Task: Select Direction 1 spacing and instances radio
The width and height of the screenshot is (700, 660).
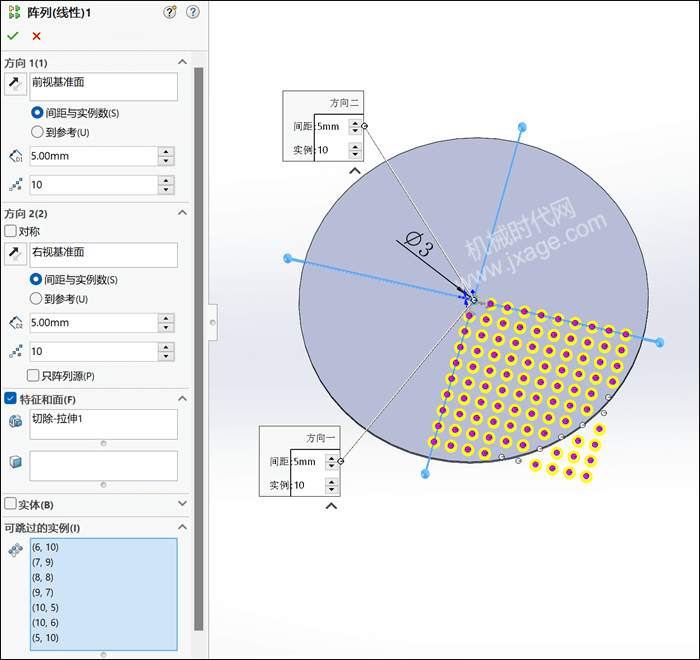Action: 37,113
